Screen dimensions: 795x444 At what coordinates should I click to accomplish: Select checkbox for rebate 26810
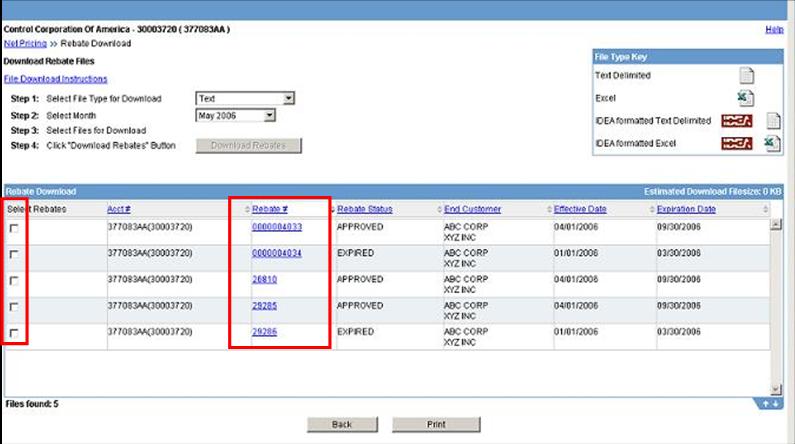click(14, 281)
